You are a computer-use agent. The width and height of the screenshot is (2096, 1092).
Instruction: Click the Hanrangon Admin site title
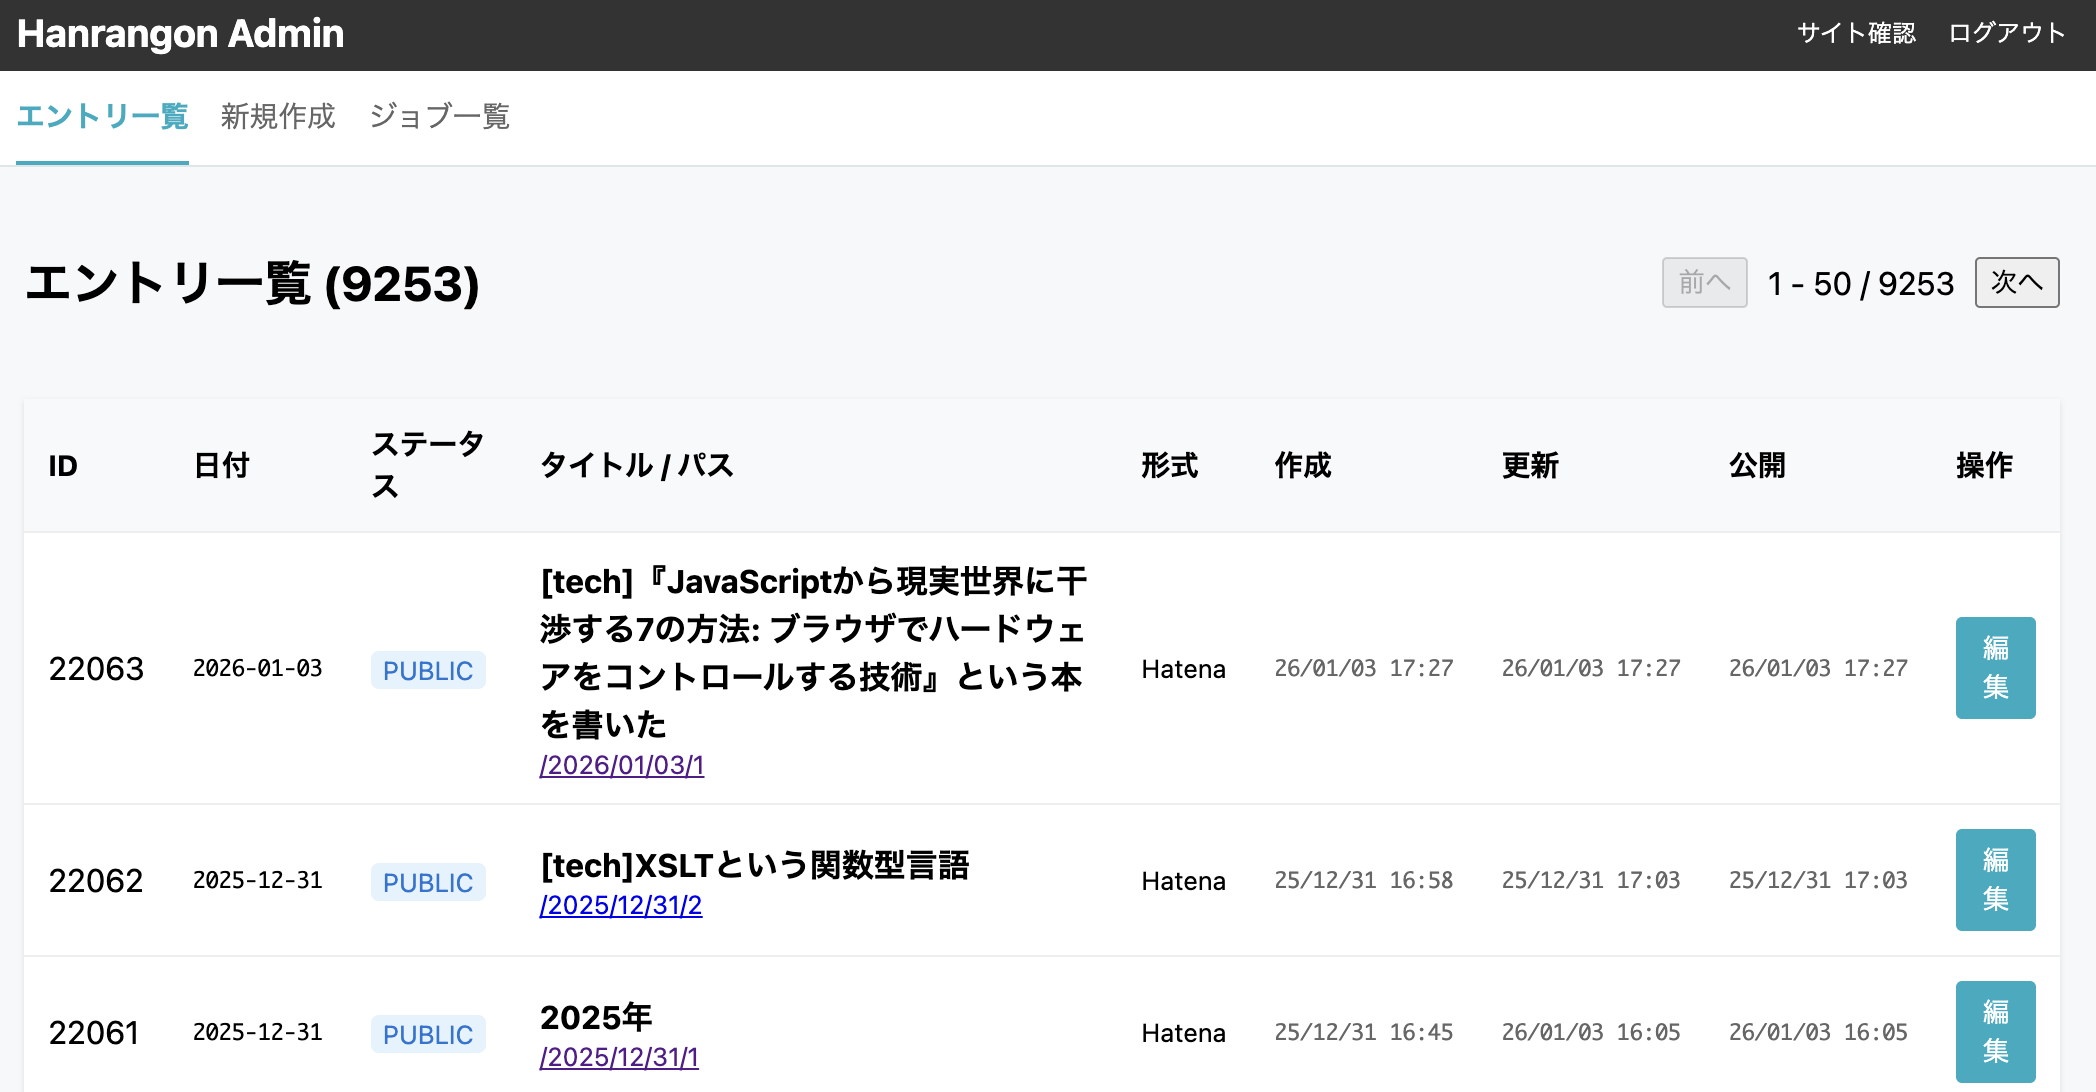click(x=180, y=34)
